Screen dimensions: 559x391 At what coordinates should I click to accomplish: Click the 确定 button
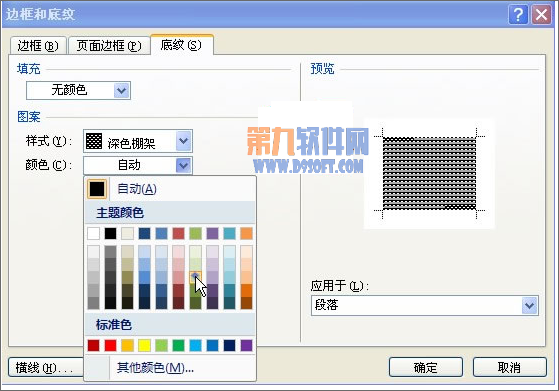pyautogui.click(x=426, y=367)
